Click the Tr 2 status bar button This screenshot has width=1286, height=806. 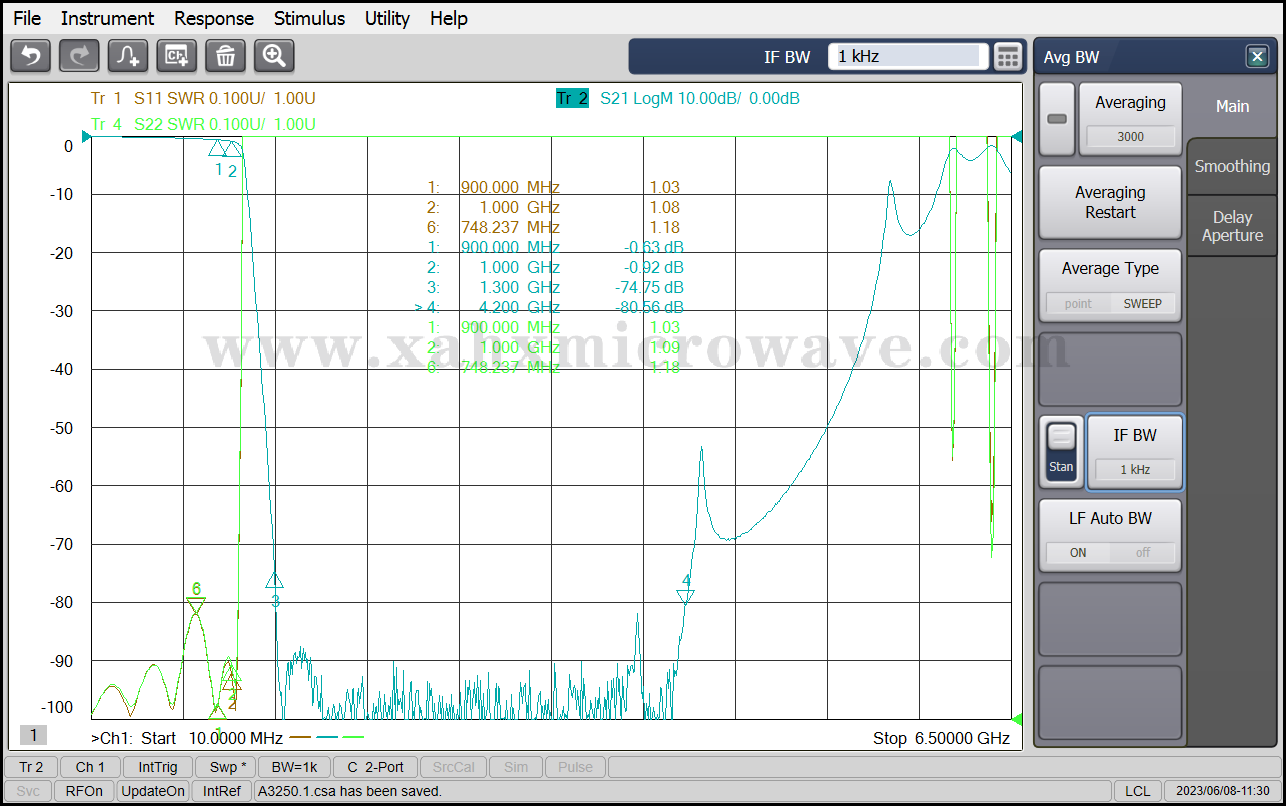pos(31,767)
